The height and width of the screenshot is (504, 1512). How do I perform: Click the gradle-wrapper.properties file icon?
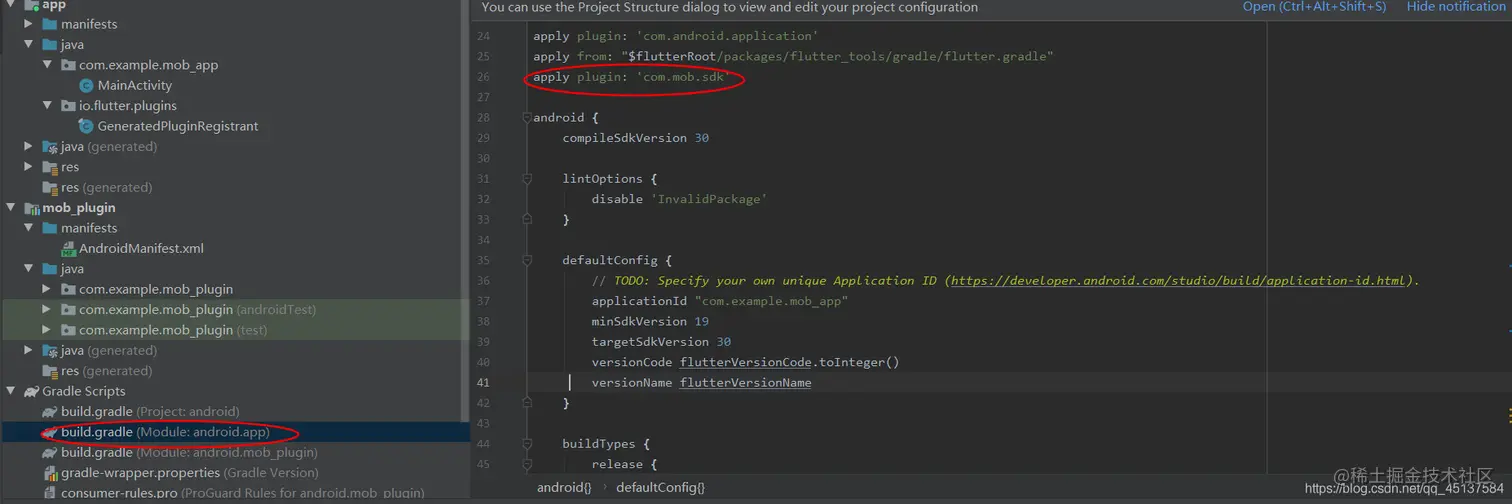50,473
